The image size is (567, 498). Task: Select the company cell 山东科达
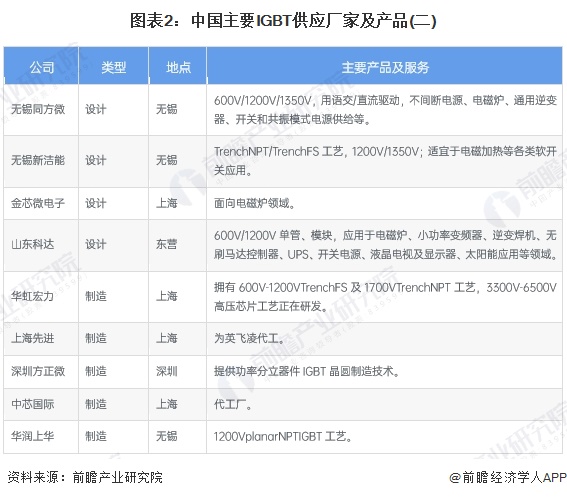click(x=33, y=244)
